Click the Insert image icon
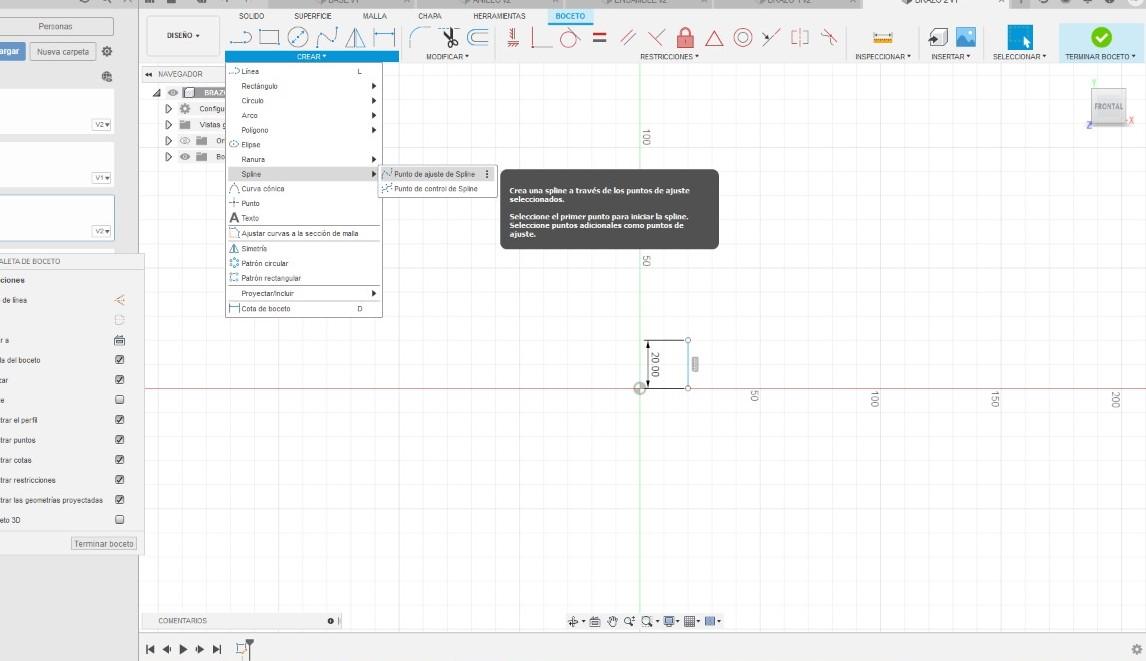 965,37
